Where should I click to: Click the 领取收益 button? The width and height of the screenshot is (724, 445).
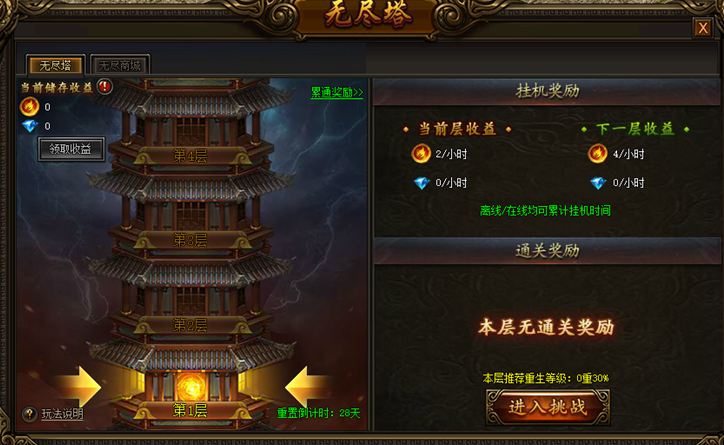point(71,149)
